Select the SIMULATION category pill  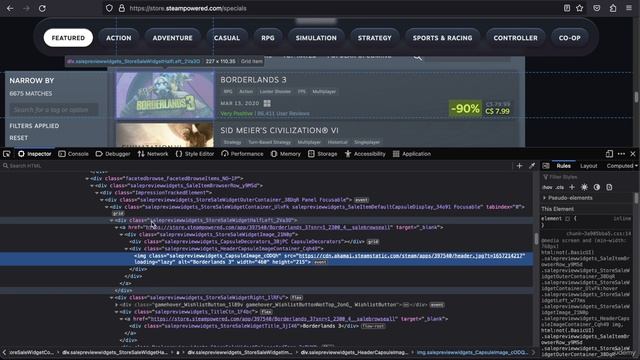316,38
